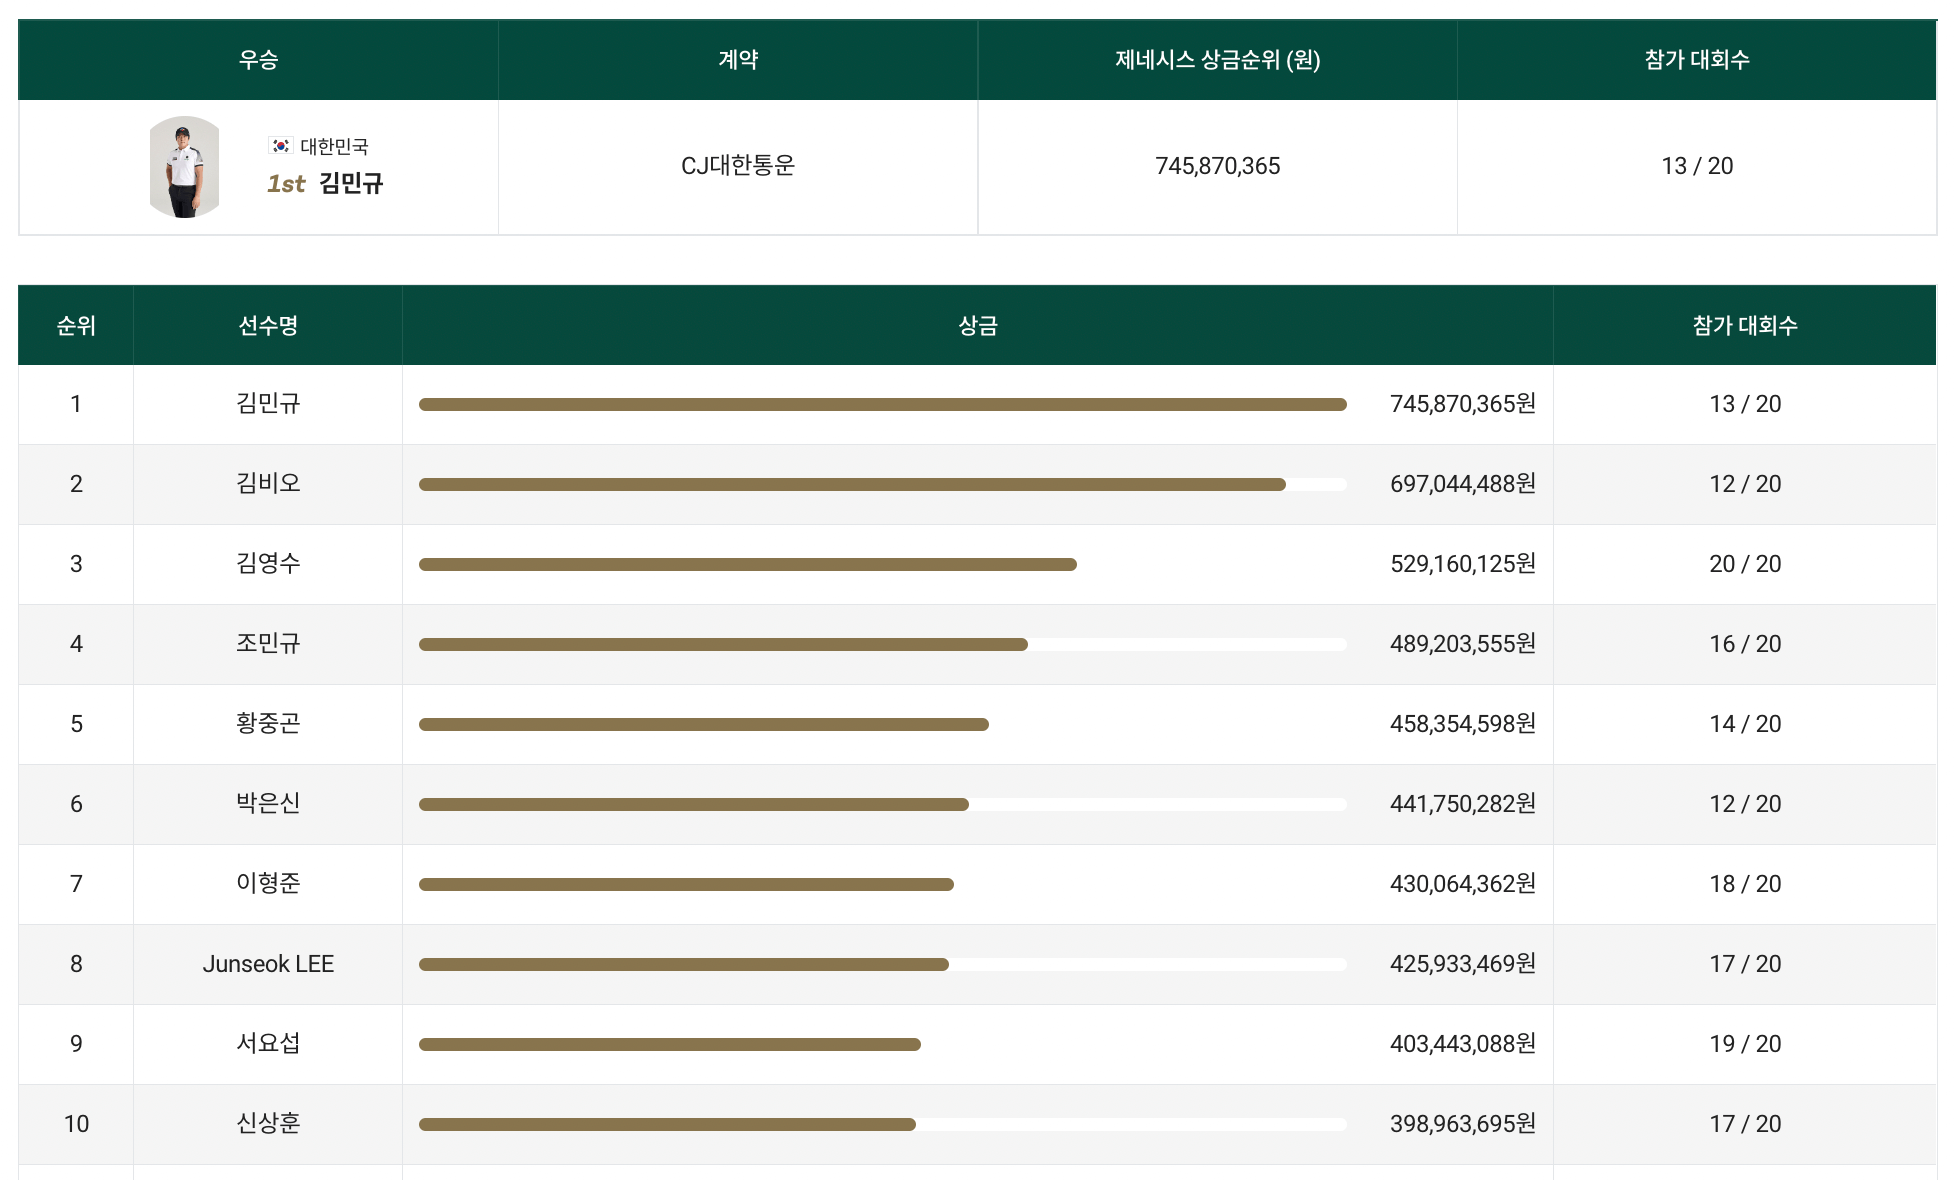Click player name 조민규
The image size is (1954, 1180).
click(268, 644)
